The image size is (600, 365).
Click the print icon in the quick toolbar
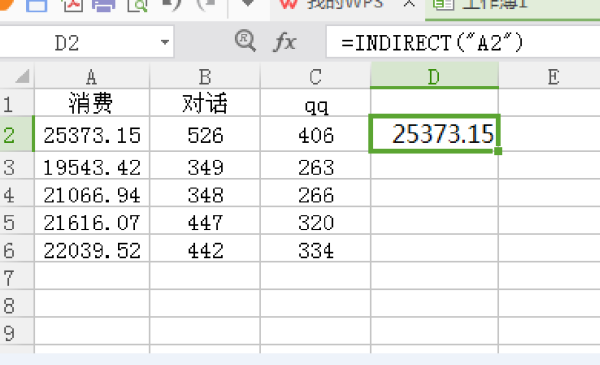(104, 5)
